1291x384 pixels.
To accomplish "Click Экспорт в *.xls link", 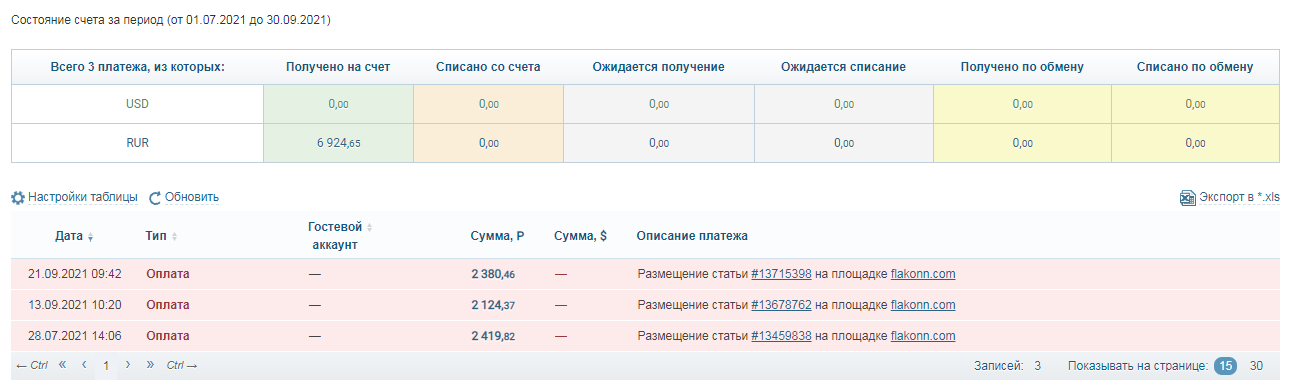I will 1239,198.
